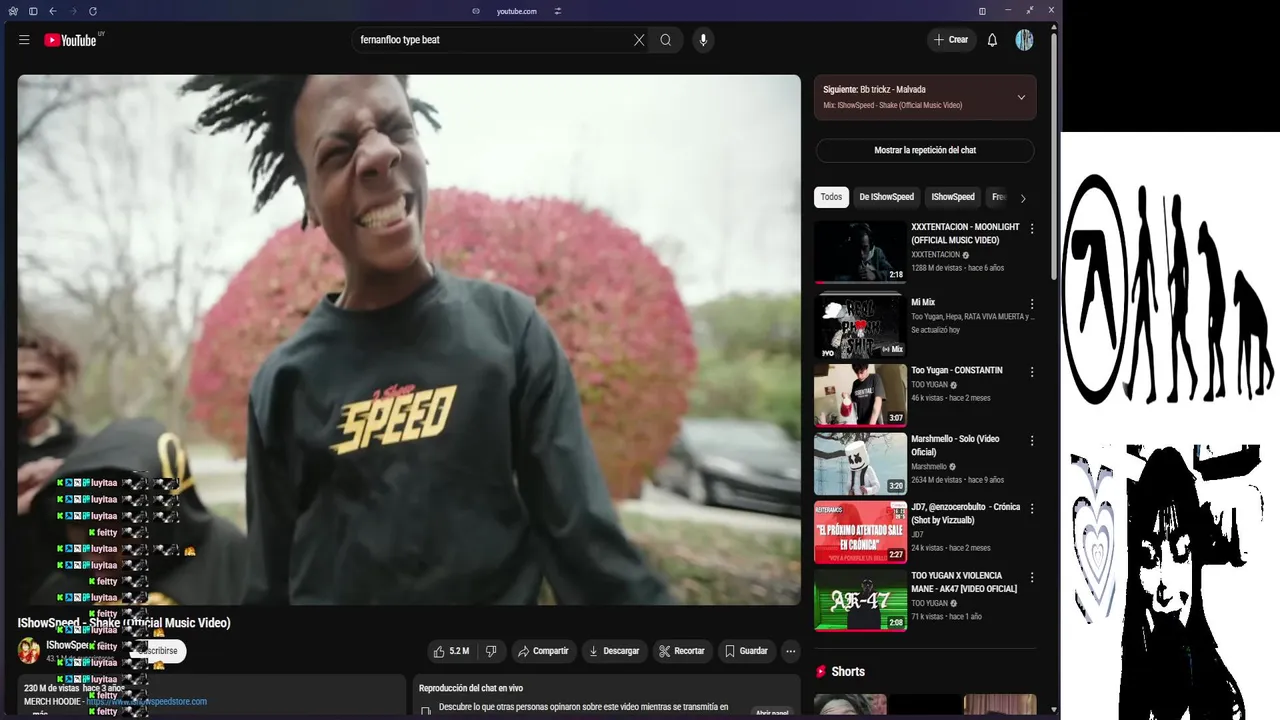Select the IShowSpeed filter chip
The height and width of the screenshot is (720, 1280).
[x=952, y=197]
